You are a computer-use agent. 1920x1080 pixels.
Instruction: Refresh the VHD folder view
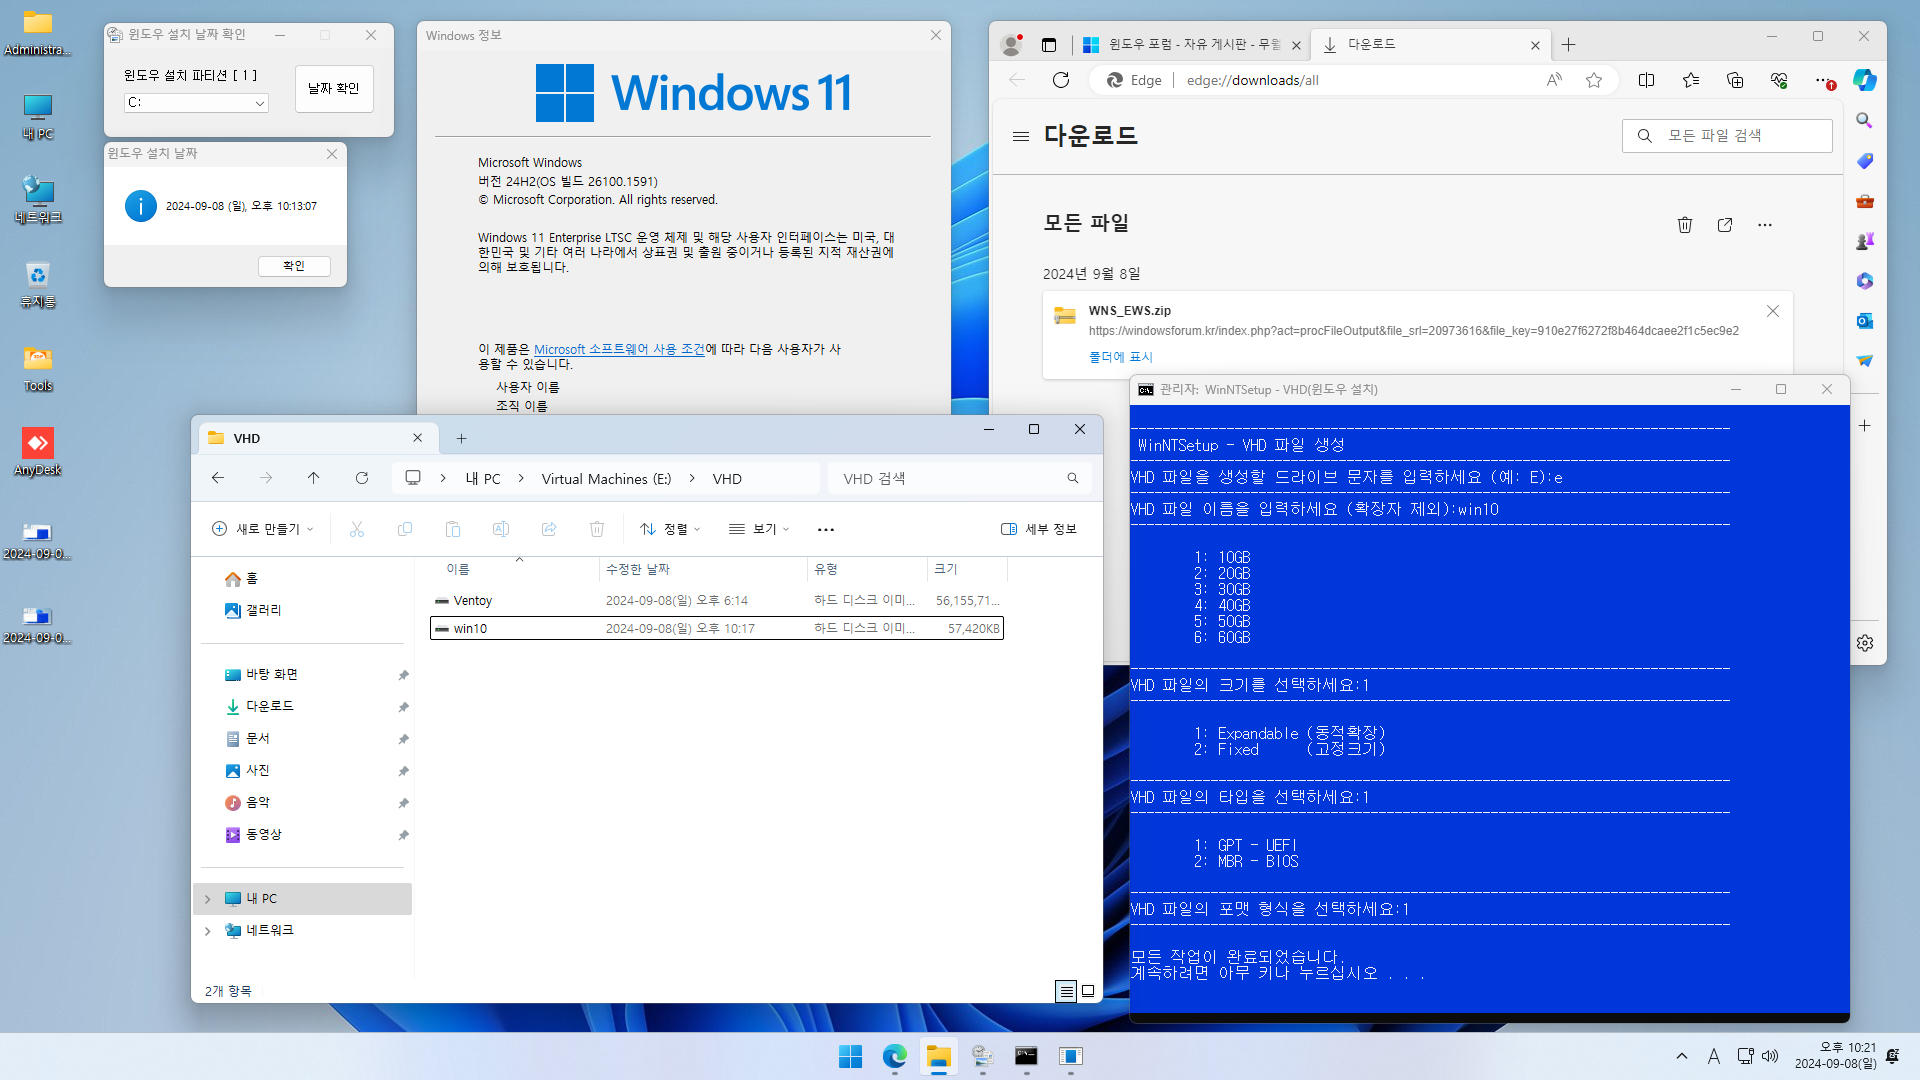coord(362,478)
